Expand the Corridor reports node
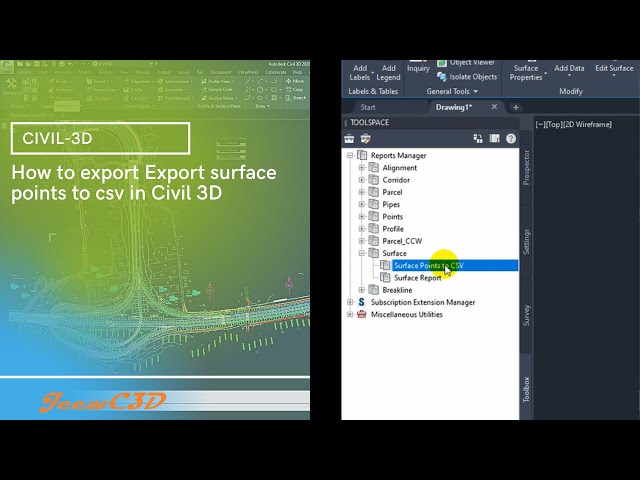 coord(362,180)
